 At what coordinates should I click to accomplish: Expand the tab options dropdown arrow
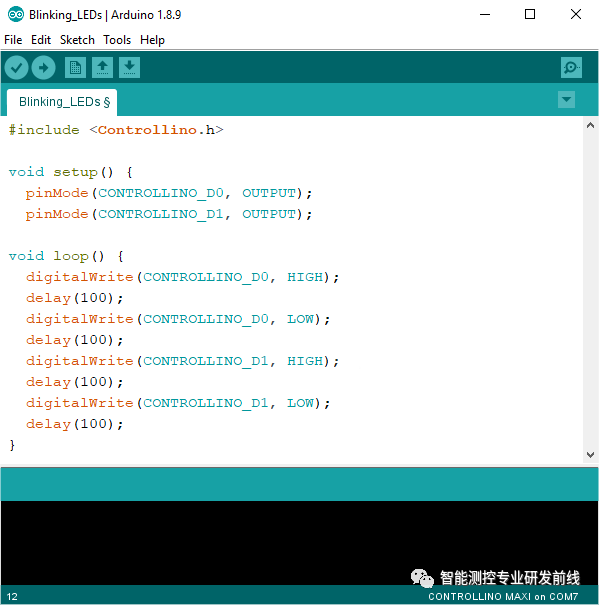(566, 100)
